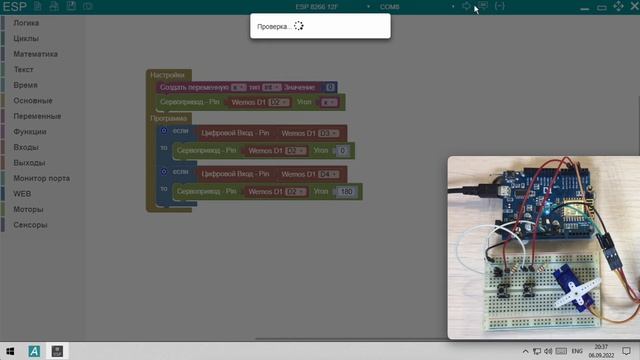Click the save project icon in top toolbar
The height and width of the screenshot is (360, 640).
tap(71, 6)
